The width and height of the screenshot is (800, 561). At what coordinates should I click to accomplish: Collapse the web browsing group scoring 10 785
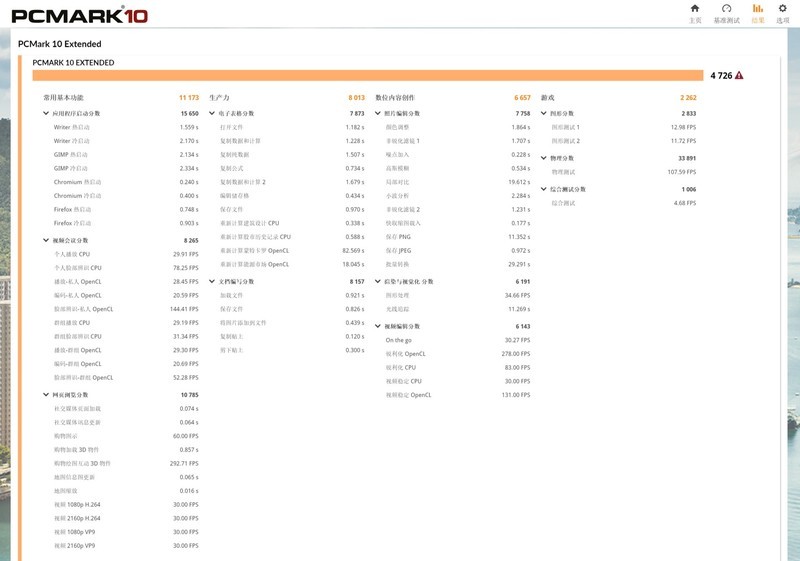coord(46,395)
